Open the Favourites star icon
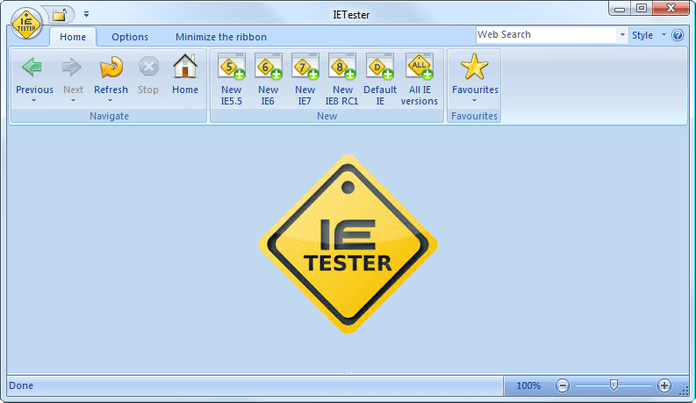Image resolution: width=696 pixels, height=403 pixels. coord(474,67)
